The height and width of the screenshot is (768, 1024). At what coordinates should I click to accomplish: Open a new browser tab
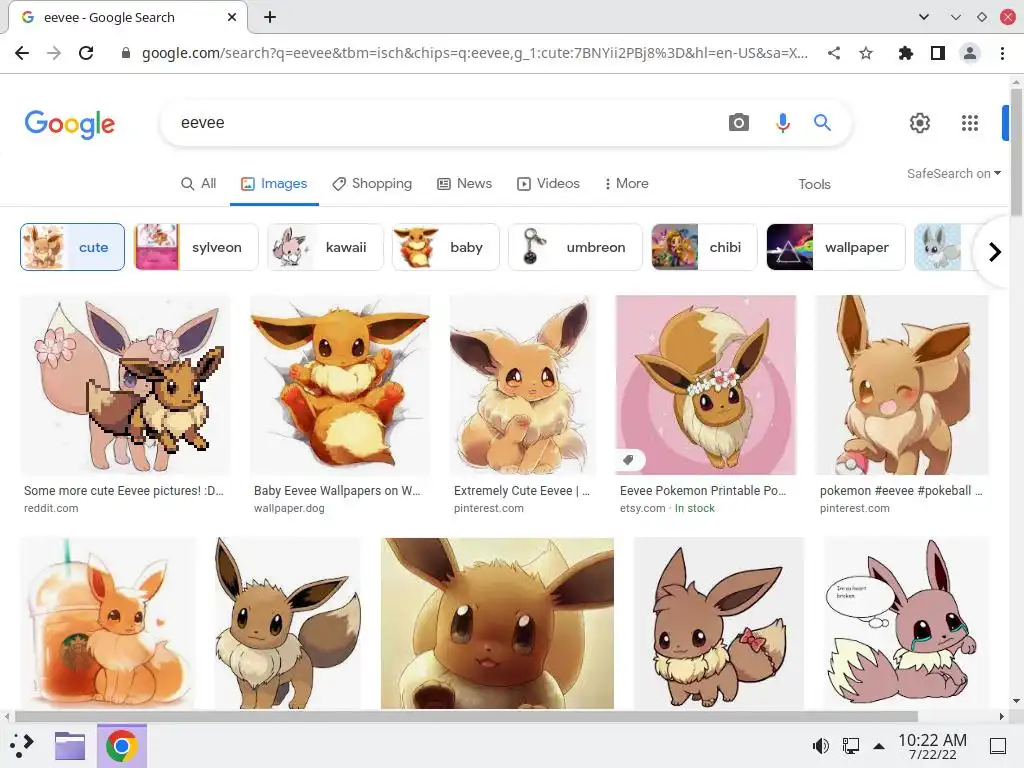point(270,18)
